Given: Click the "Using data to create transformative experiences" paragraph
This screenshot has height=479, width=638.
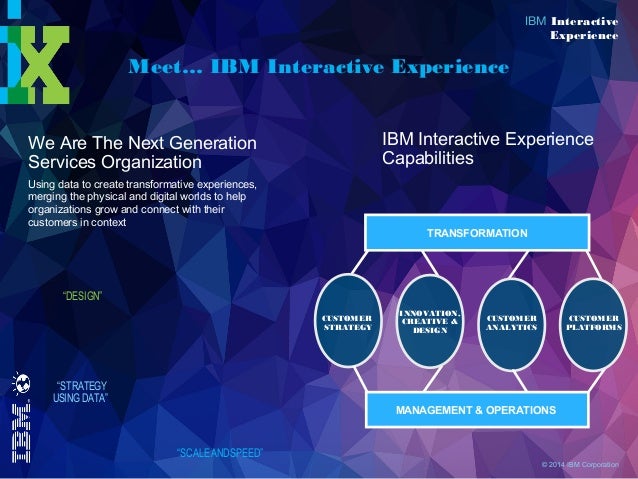Looking at the screenshot, I should pyautogui.click(x=142, y=203).
